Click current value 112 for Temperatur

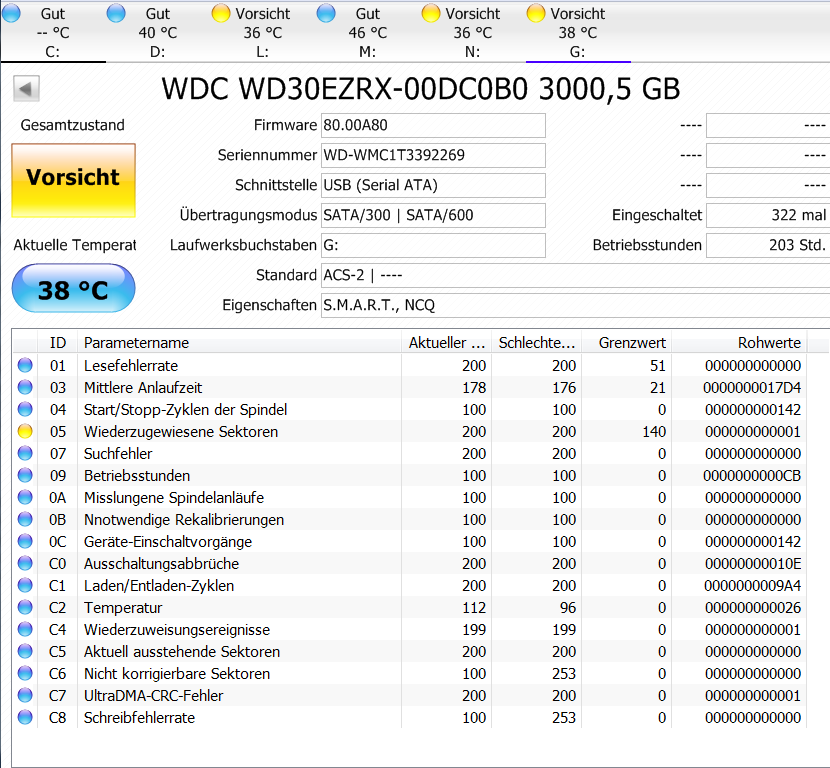[474, 608]
